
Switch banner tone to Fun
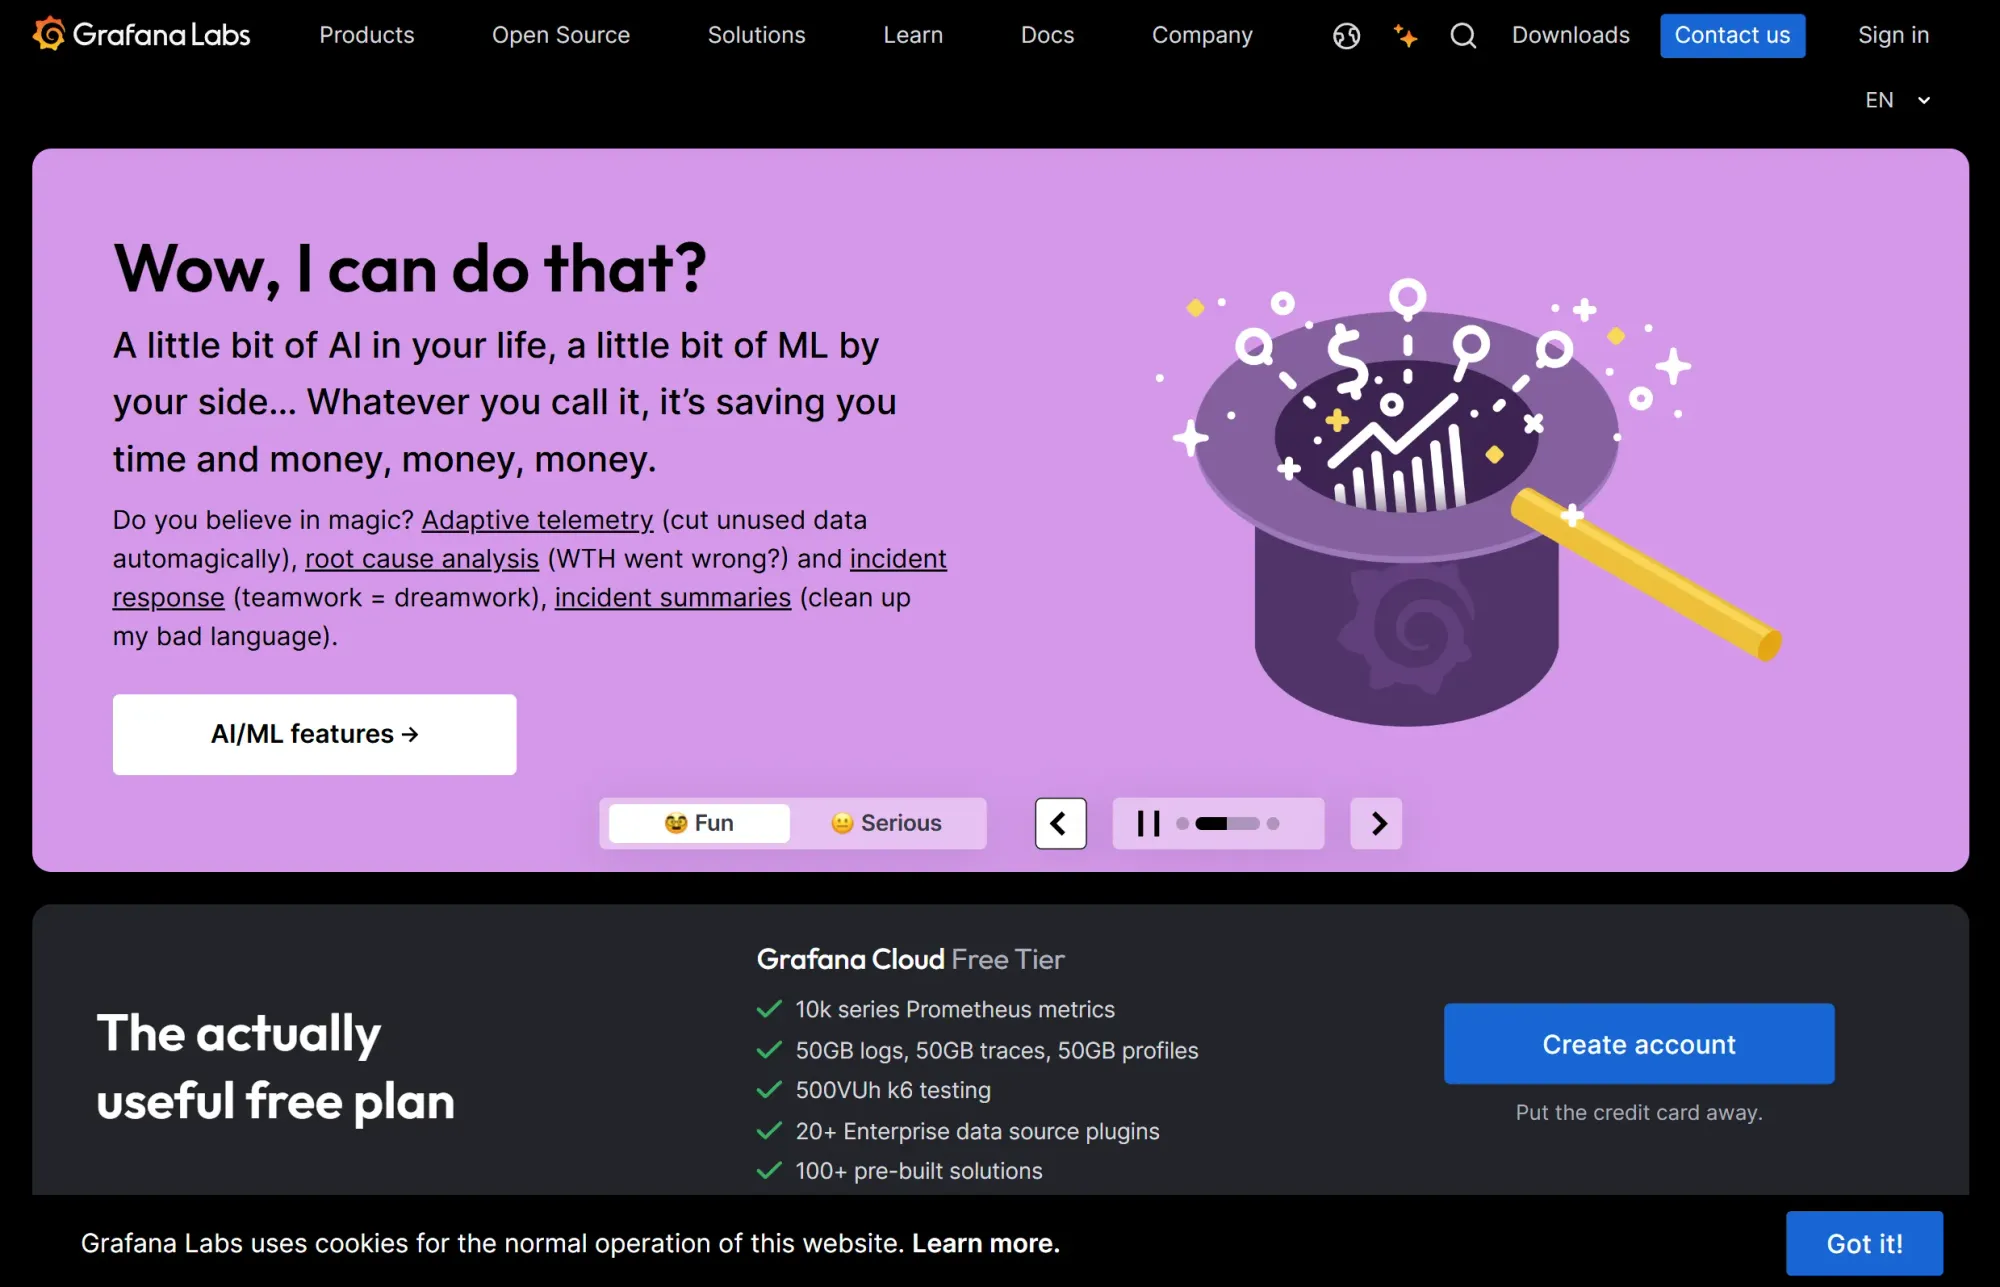[699, 823]
